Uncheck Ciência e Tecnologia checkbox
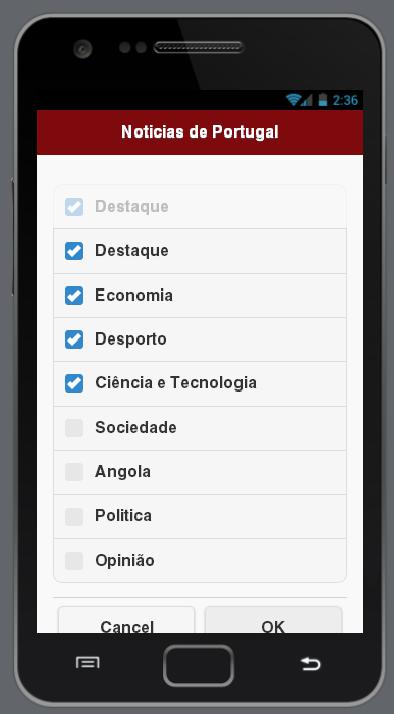Image resolution: width=394 pixels, height=714 pixels. [74, 383]
